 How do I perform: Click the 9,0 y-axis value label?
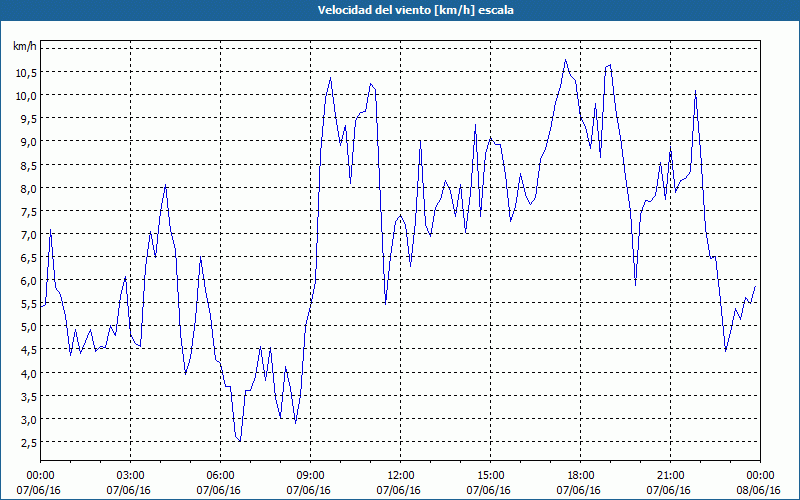(x=28, y=142)
